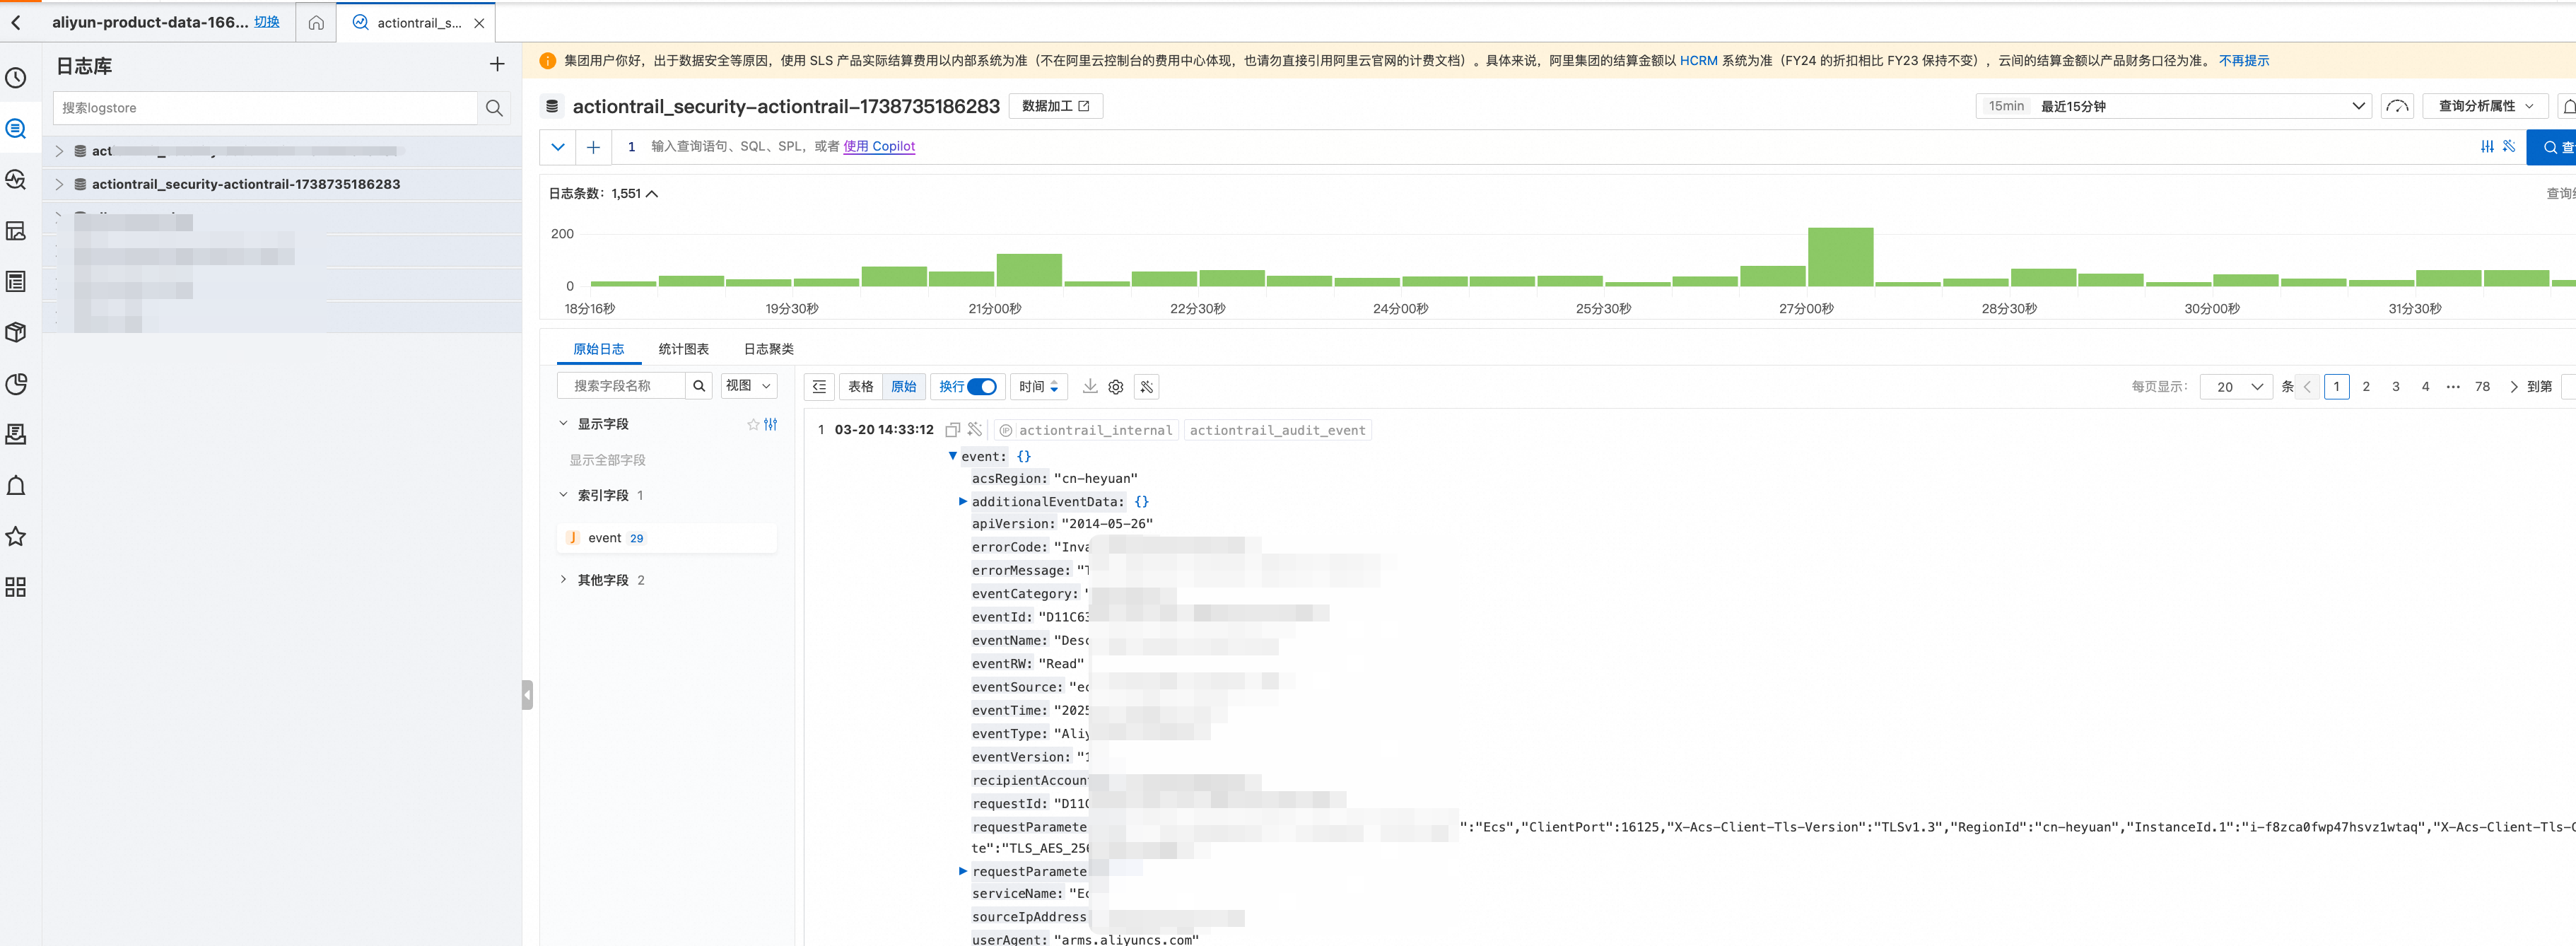Add a new query with plus button
2576x946 pixels.
coord(593,147)
